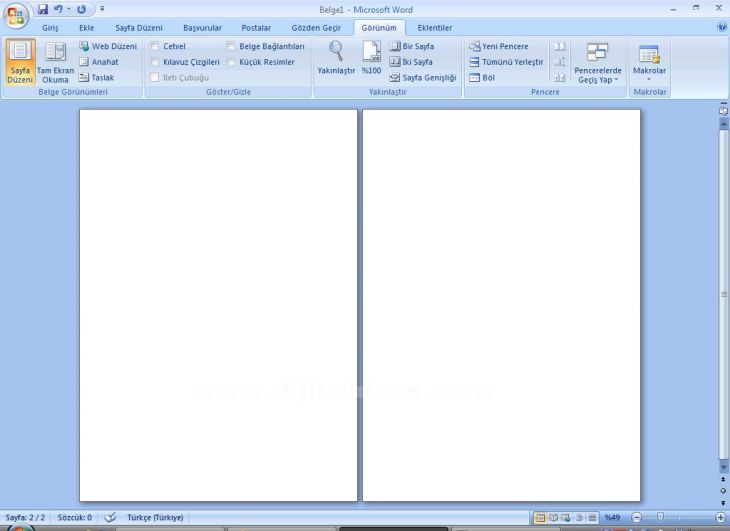Switch to Web Düzeni view

tap(108, 46)
